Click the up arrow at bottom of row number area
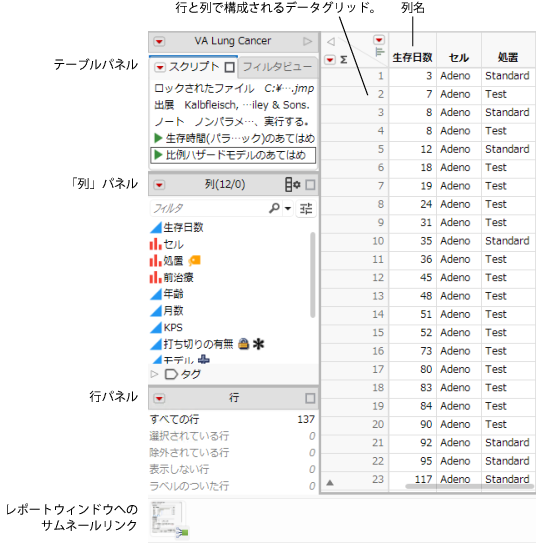This screenshot has height=544, width=539. (x=330, y=483)
